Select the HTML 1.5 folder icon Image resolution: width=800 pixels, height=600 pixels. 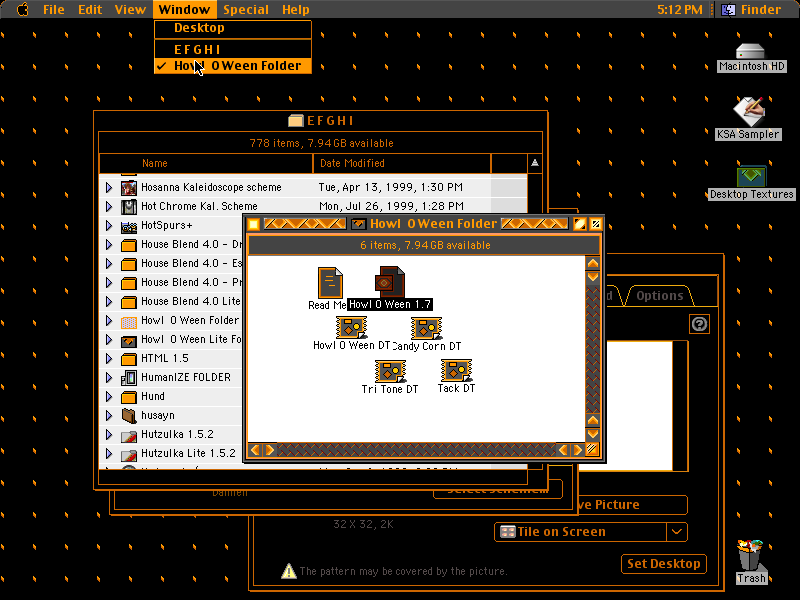click(x=129, y=359)
